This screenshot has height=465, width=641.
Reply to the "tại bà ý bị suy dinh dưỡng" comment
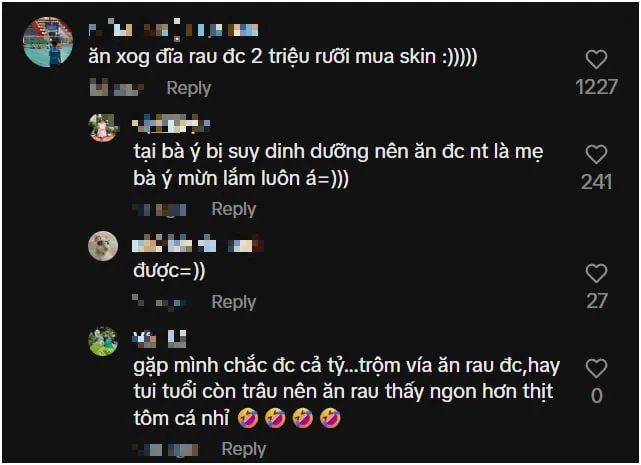(234, 209)
